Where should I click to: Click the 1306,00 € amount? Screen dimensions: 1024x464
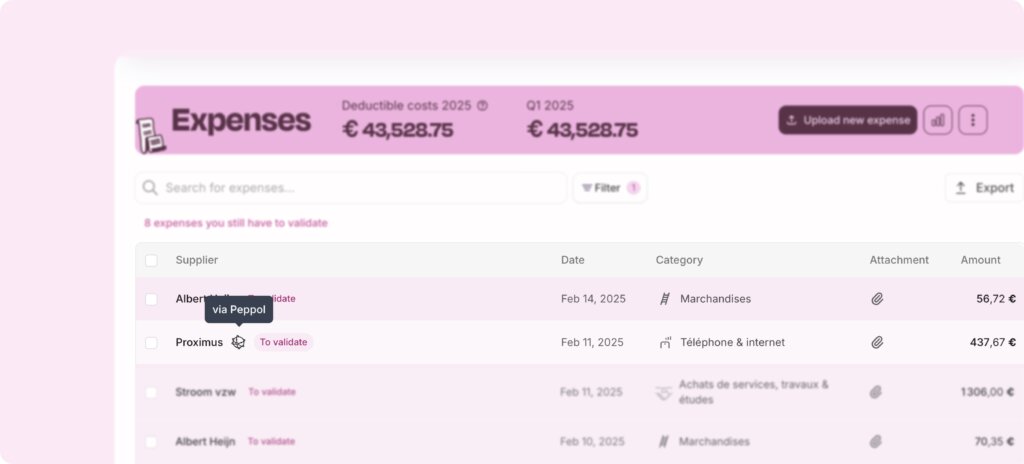tap(987, 392)
